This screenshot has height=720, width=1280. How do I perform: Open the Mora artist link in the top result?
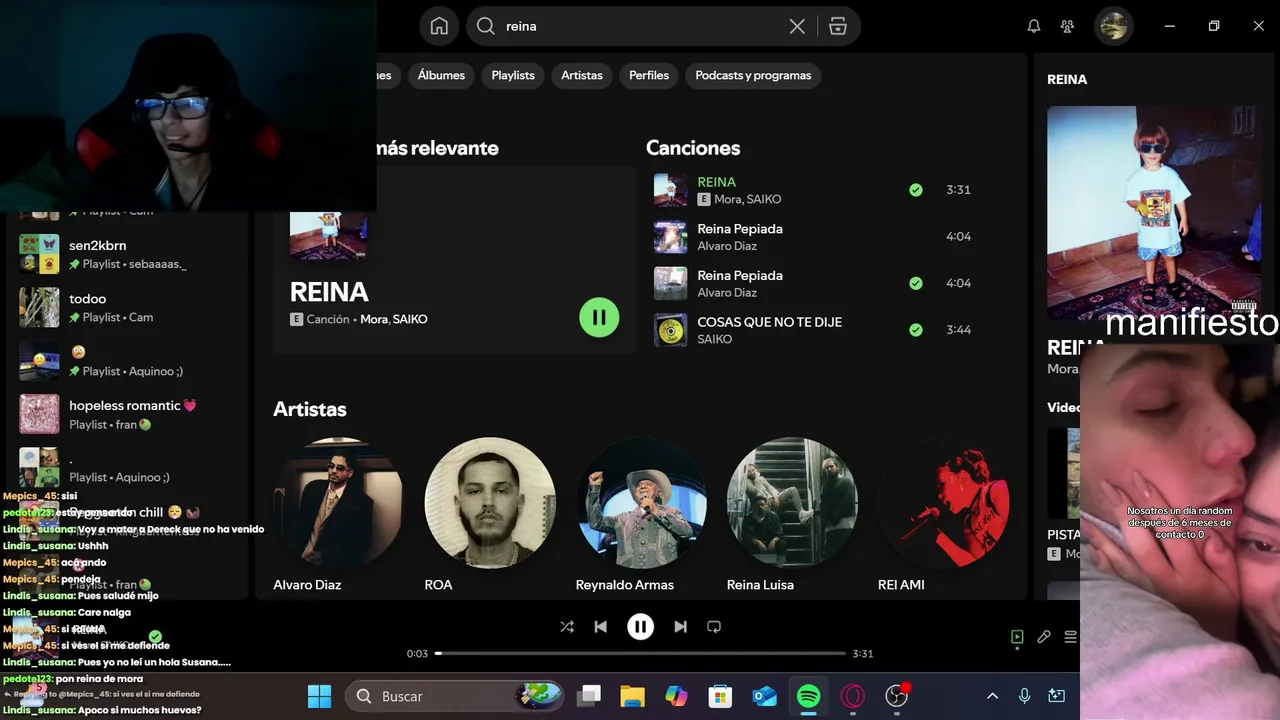373,320
